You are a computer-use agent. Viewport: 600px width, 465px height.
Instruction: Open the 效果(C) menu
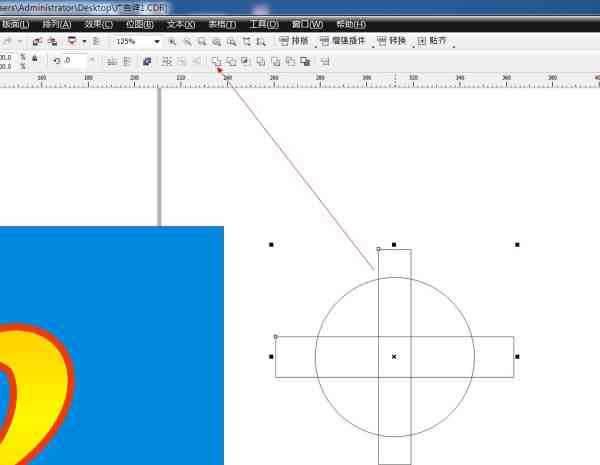pos(98,24)
